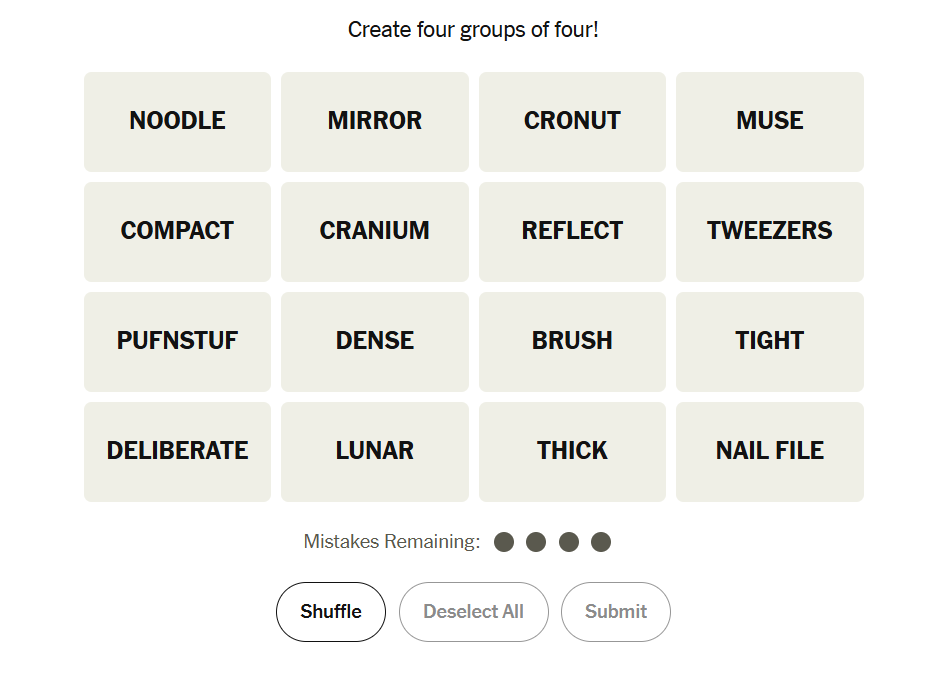Select the MIRROR word tile
This screenshot has height=700, width=946.
click(374, 121)
